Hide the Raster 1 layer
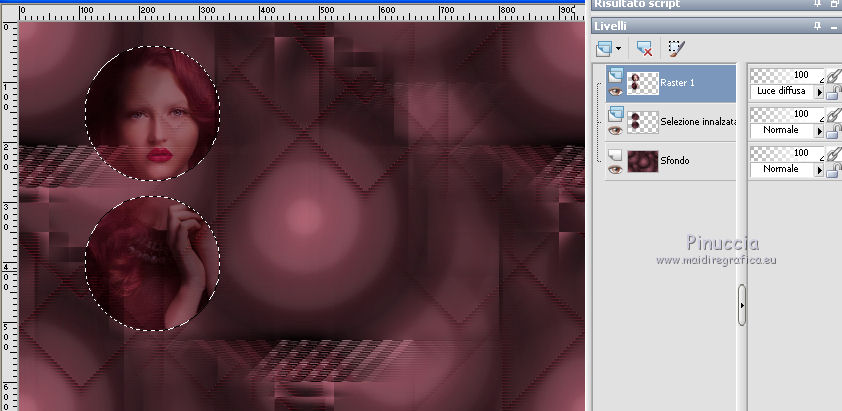Image resolution: width=842 pixels, height=411 pixels. pos(615,91)
